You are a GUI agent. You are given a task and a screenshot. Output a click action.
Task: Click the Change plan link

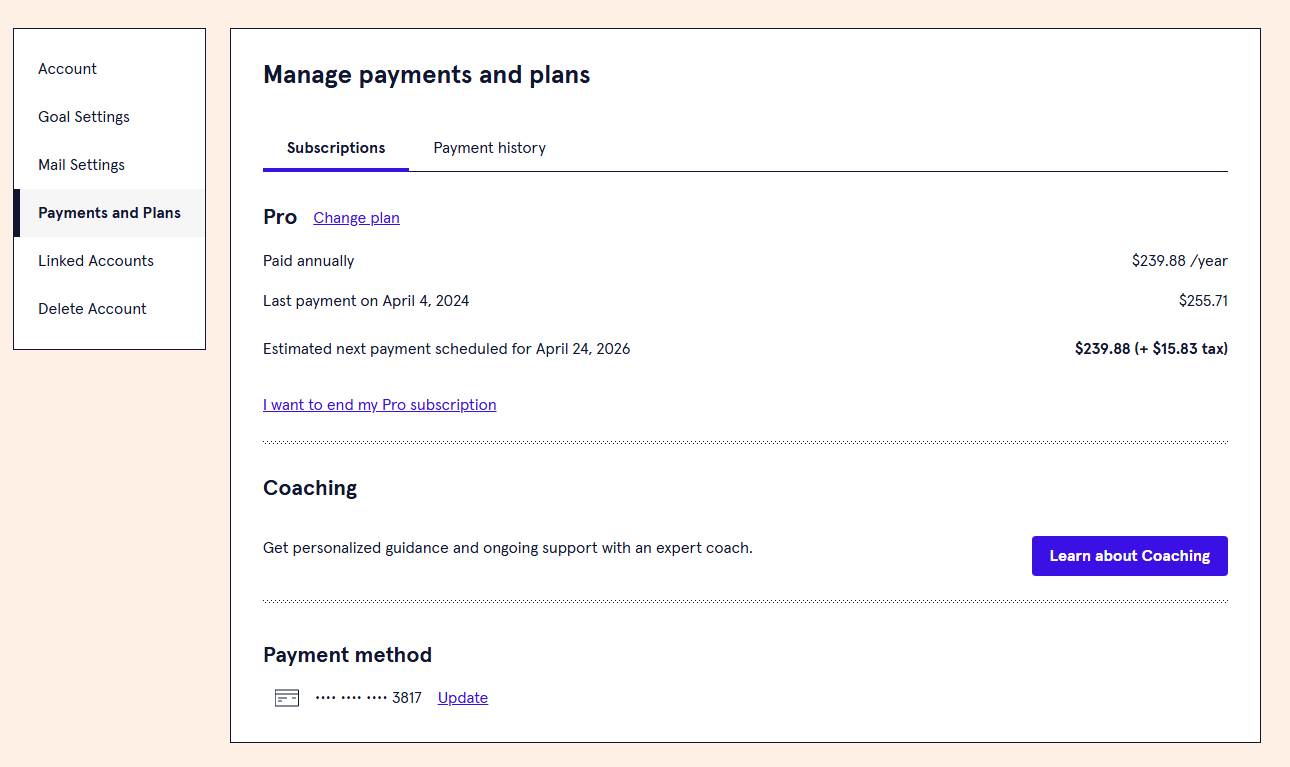(356, 218)
